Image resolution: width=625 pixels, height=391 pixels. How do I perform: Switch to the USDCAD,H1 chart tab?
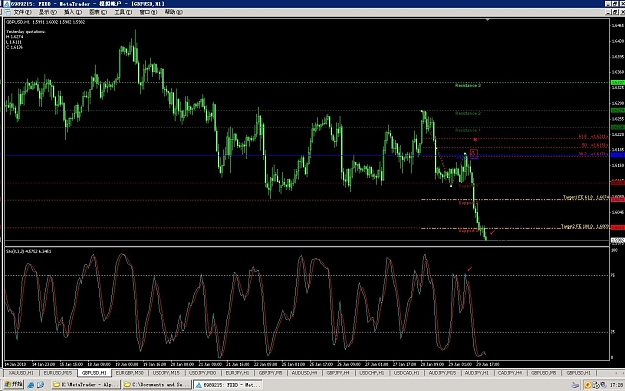[x=407, y=373]
